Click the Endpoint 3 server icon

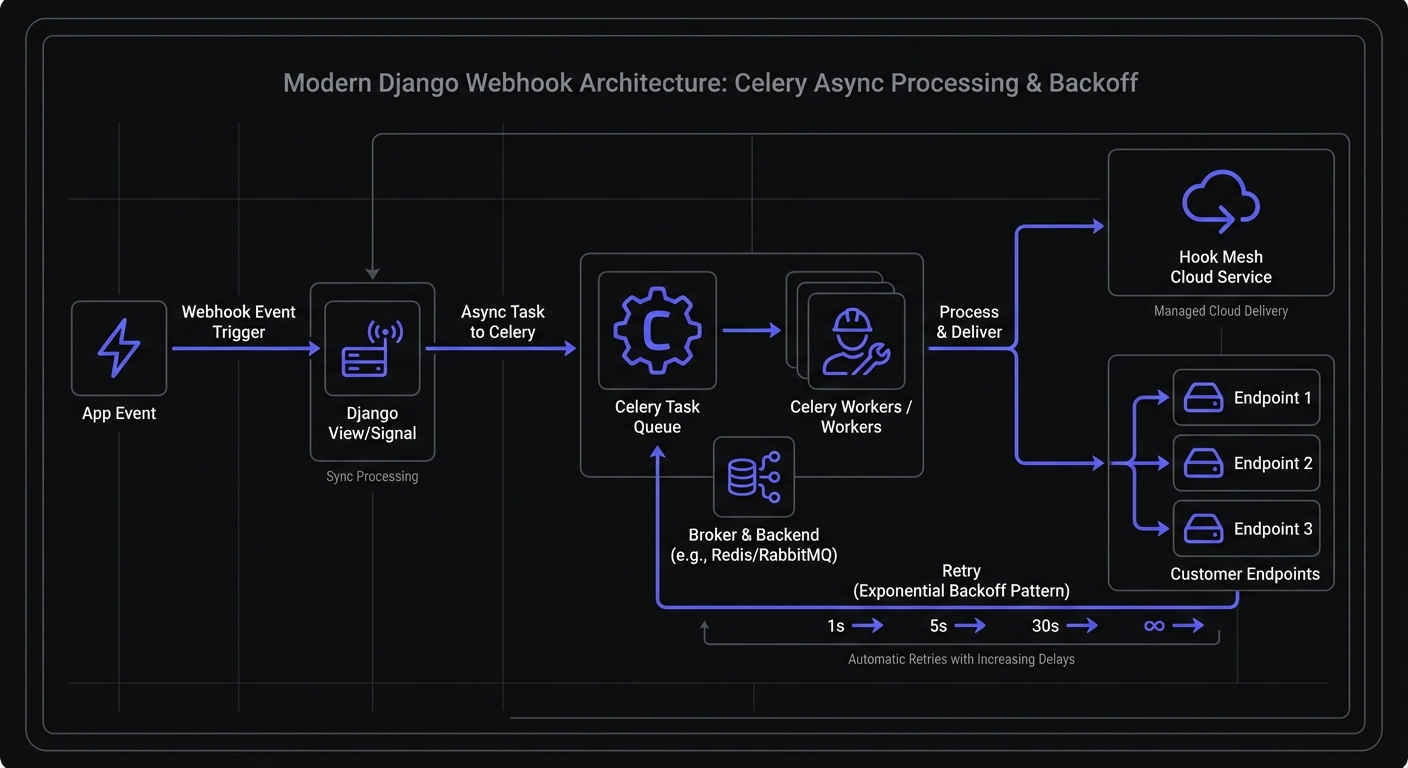1203,529
